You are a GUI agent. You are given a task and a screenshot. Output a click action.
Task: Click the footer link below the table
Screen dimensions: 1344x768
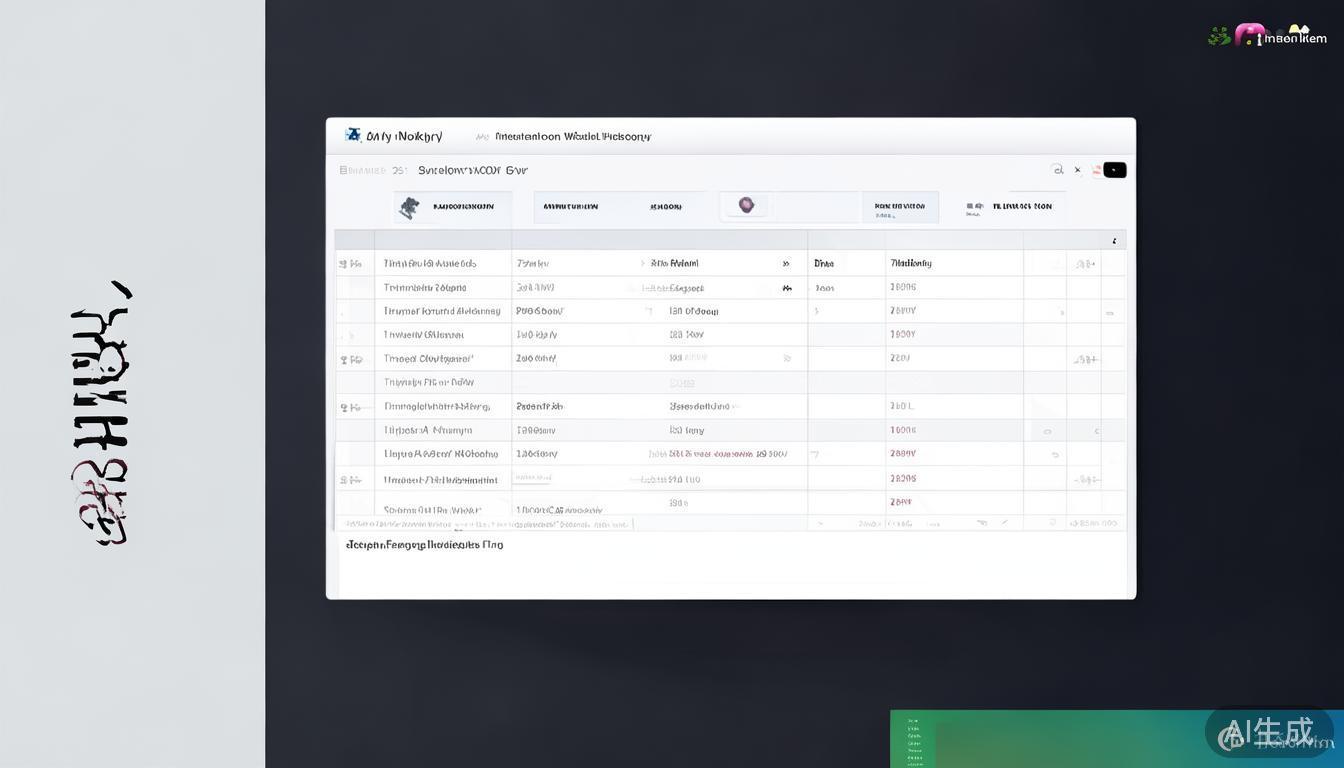425,544
